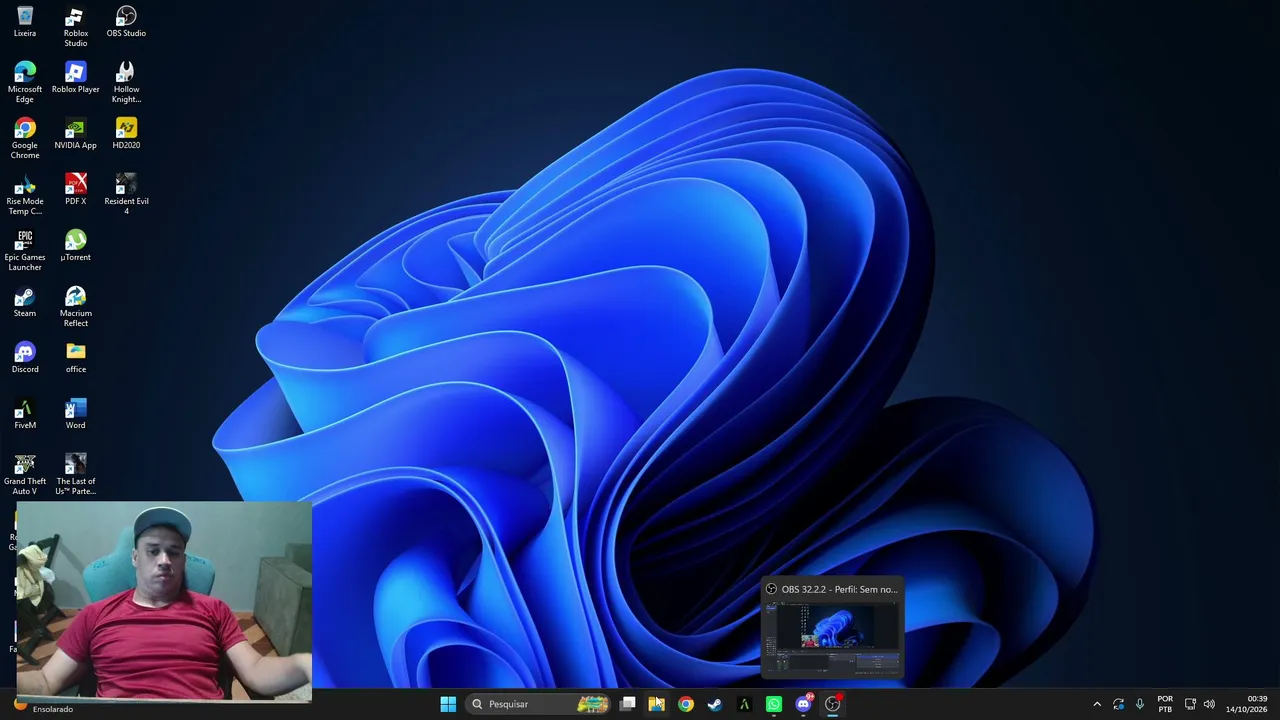The height and width of the screenshot is (720, 1280).
Task: Open the Lixeira recycle bin icon
Action: [x=25, y=22]
